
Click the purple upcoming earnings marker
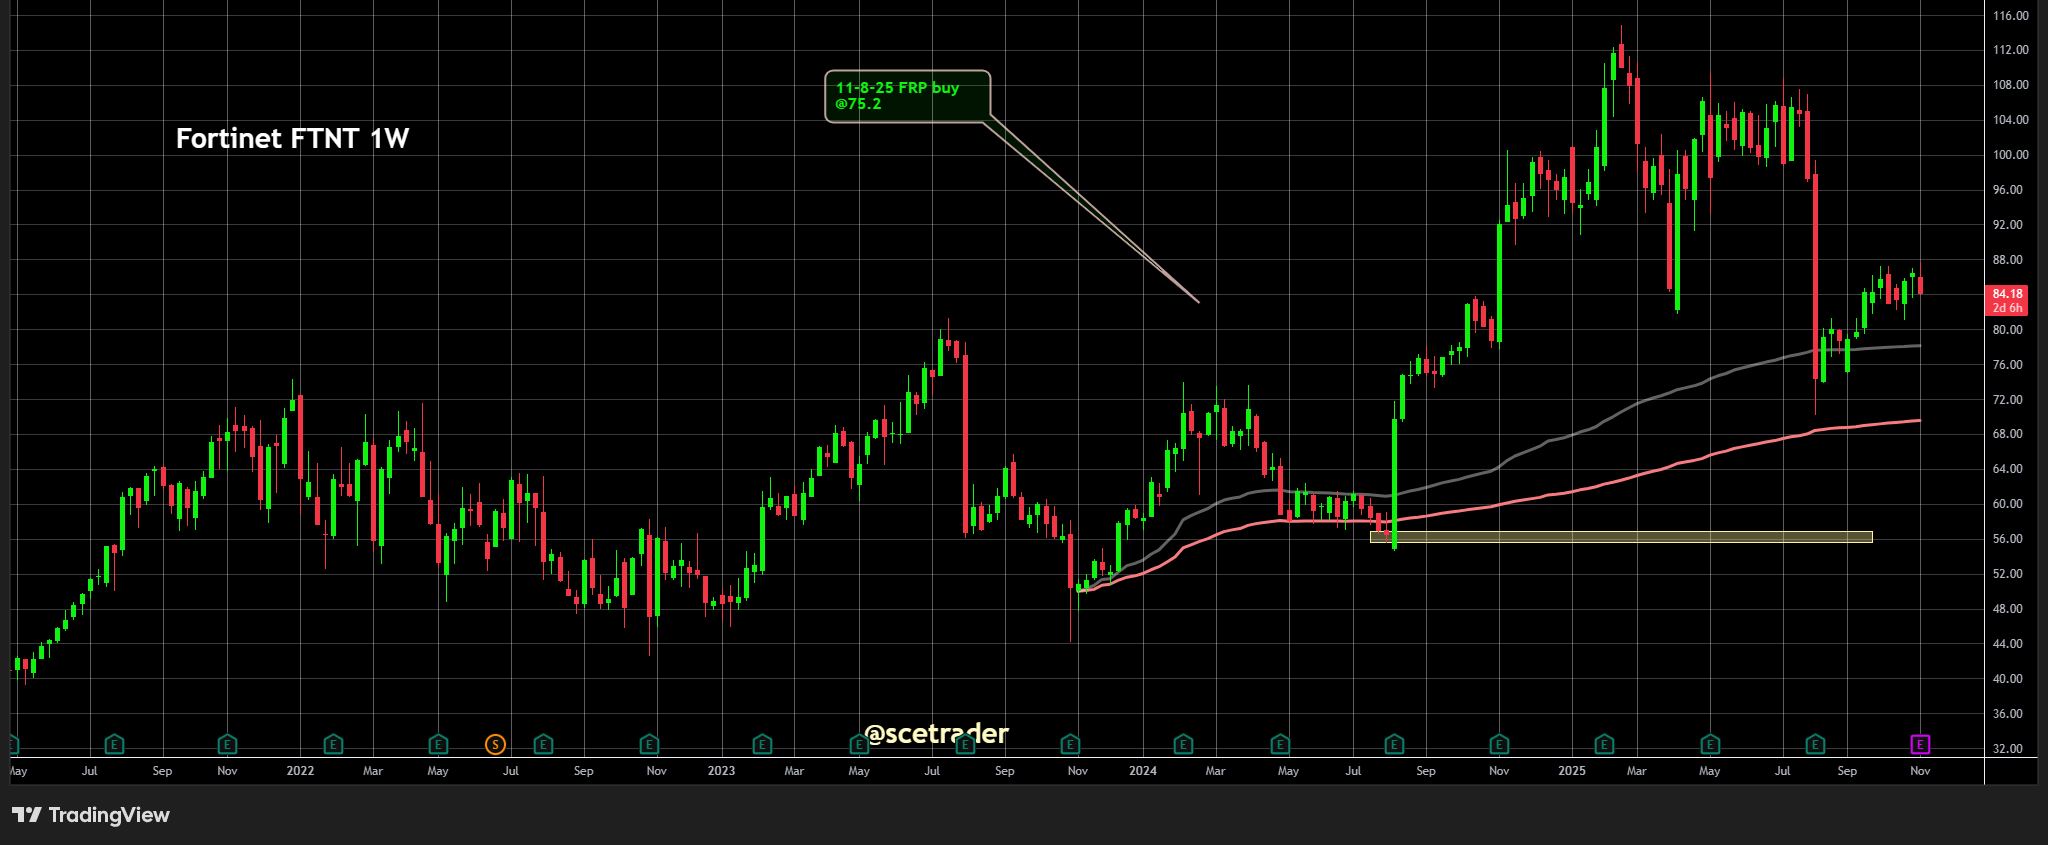1920,744
